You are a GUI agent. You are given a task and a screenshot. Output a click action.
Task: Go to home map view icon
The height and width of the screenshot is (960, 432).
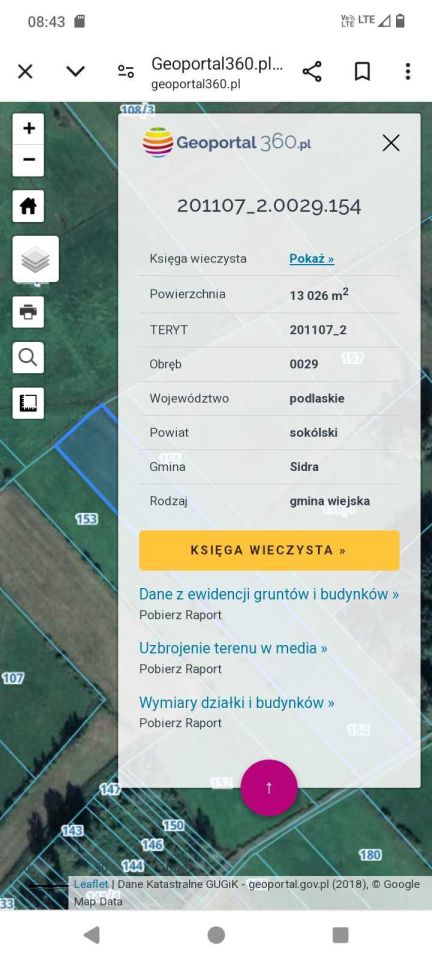(x=28, y=206)
